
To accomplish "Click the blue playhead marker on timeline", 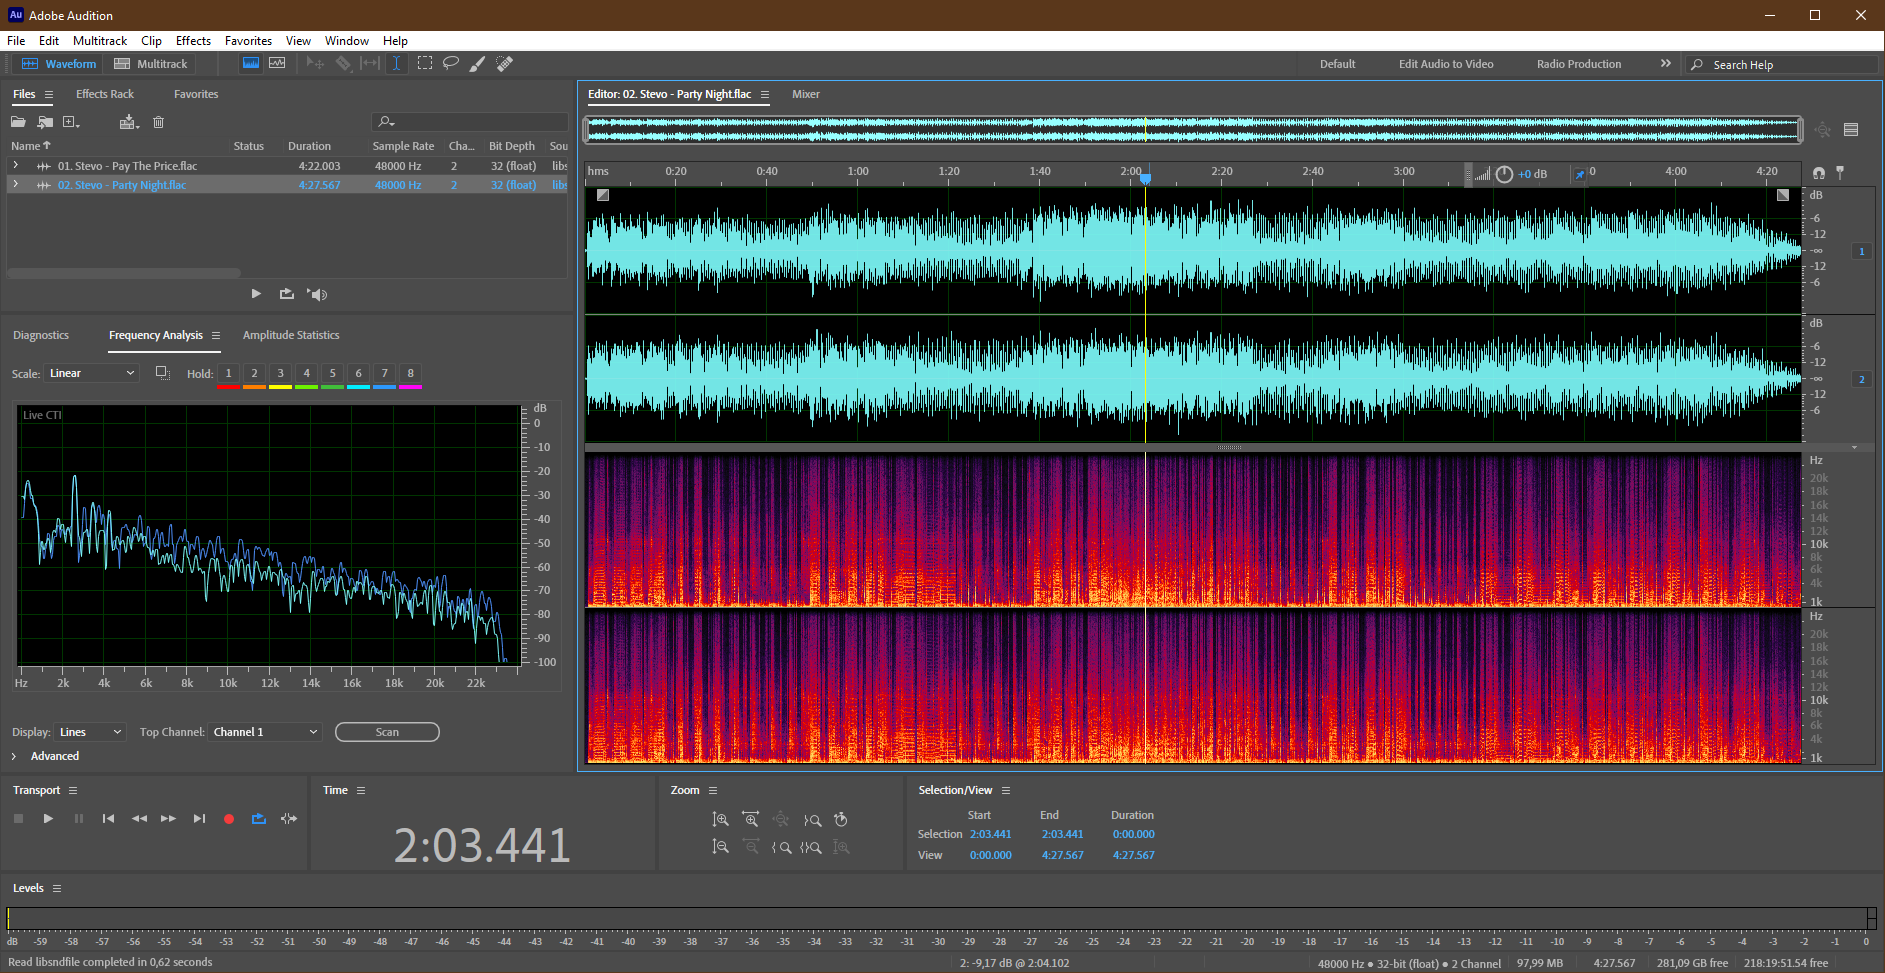I will point(1146,178).
